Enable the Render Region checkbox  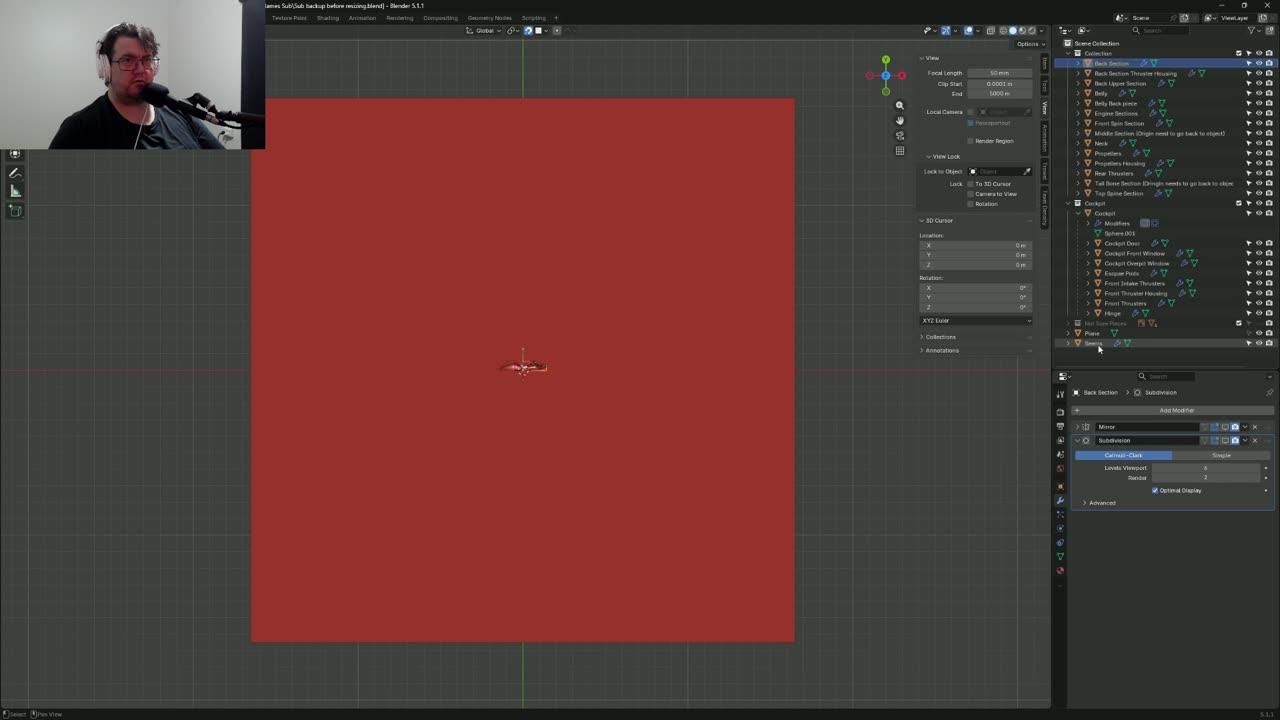point(970,141)
